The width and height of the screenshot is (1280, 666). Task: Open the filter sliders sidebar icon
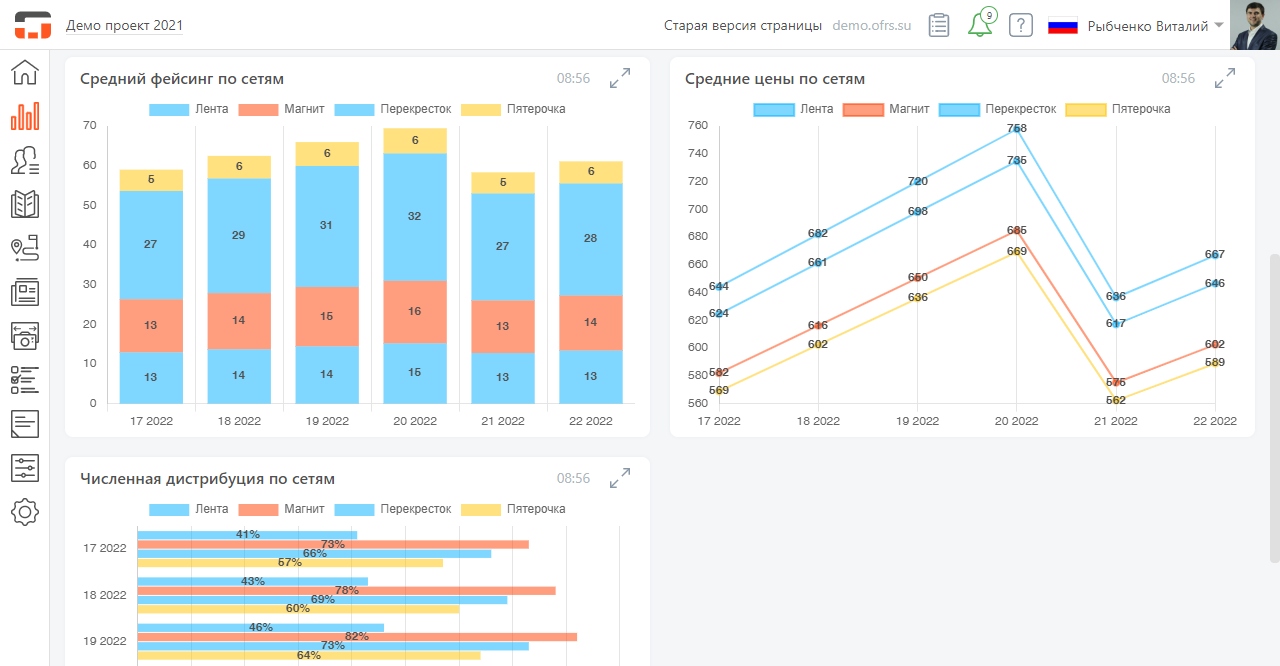point(24,467)
